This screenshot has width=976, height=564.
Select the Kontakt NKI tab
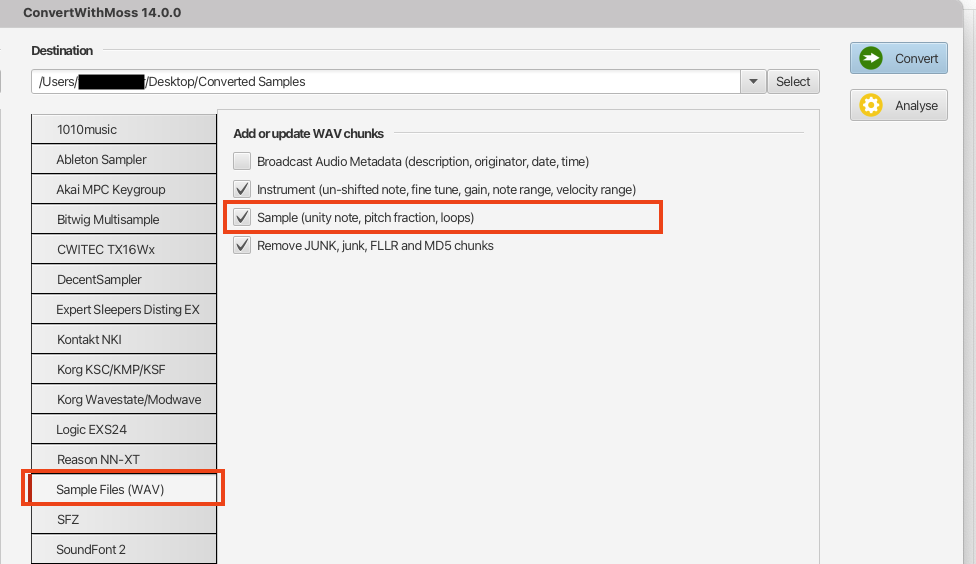[x=124, y=339]
